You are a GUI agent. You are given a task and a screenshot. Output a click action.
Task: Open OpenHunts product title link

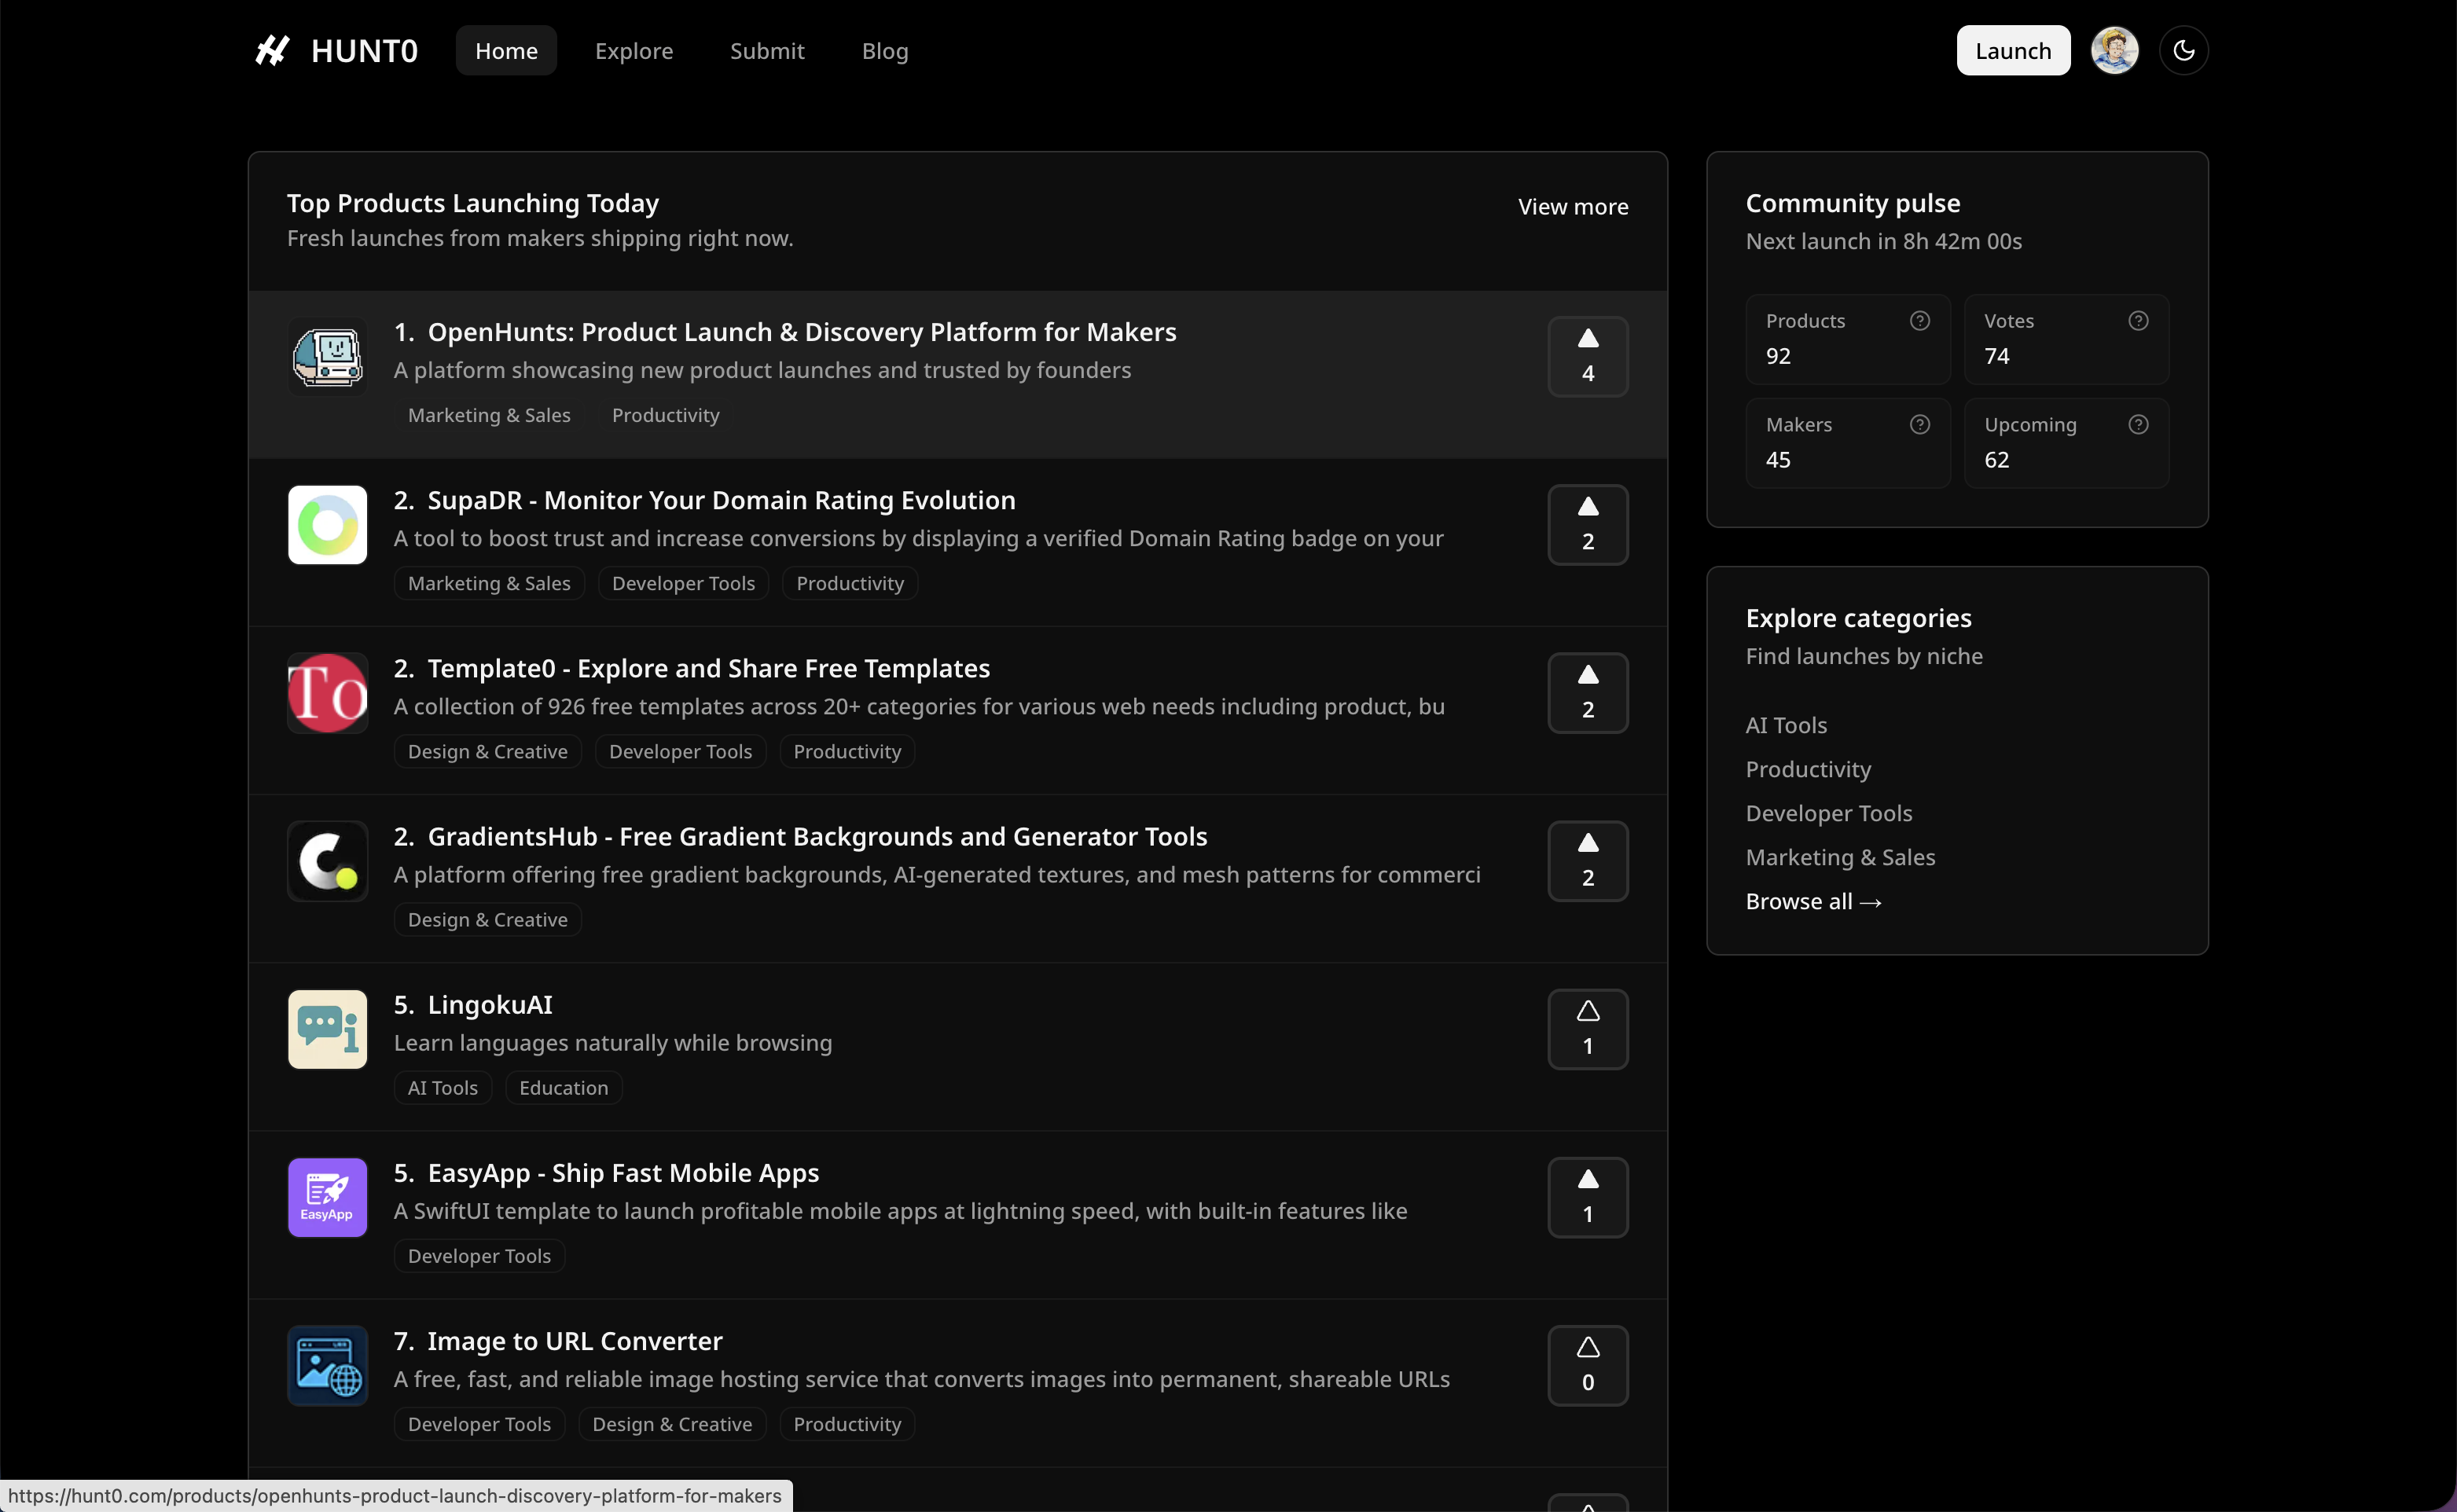click(802, 332)
